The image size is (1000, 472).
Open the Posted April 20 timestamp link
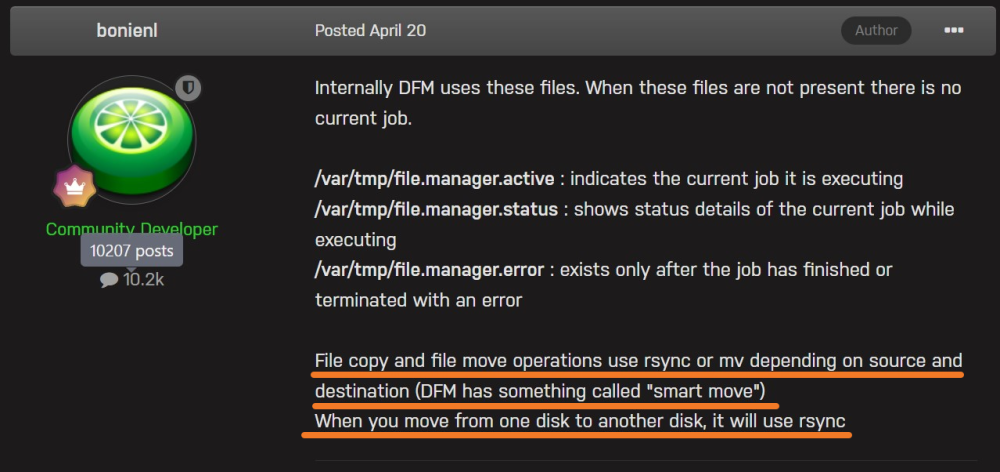(370, 31)
